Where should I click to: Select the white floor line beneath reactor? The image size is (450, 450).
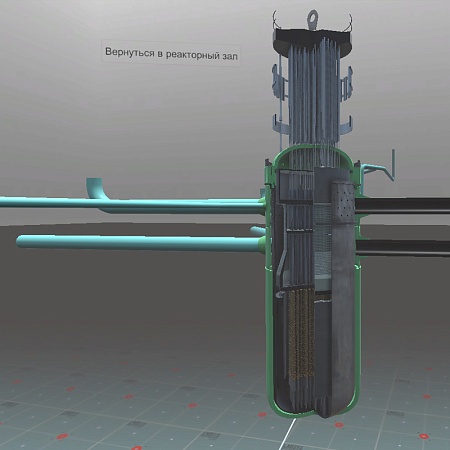(288, 434)
